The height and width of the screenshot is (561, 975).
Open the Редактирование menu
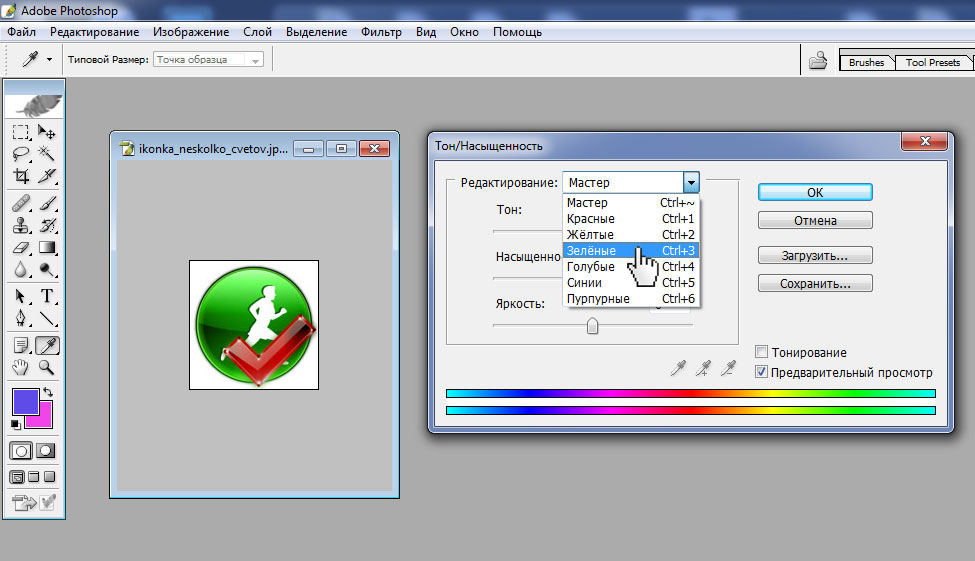[95, 32]
